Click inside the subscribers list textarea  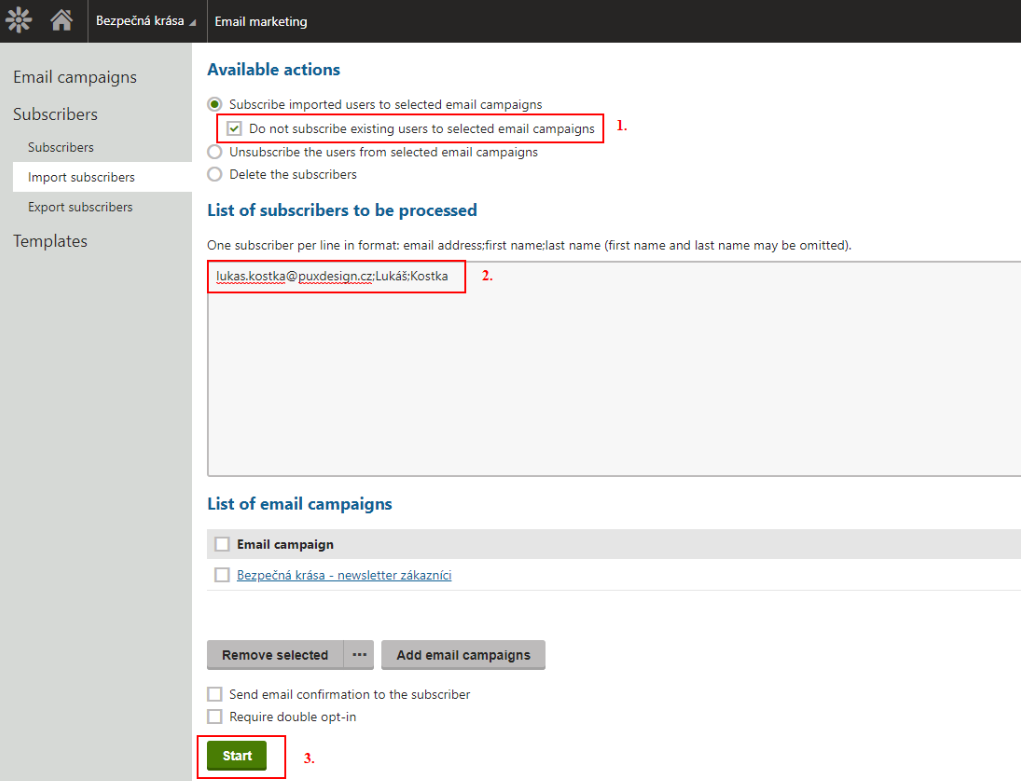pos(612,380)
